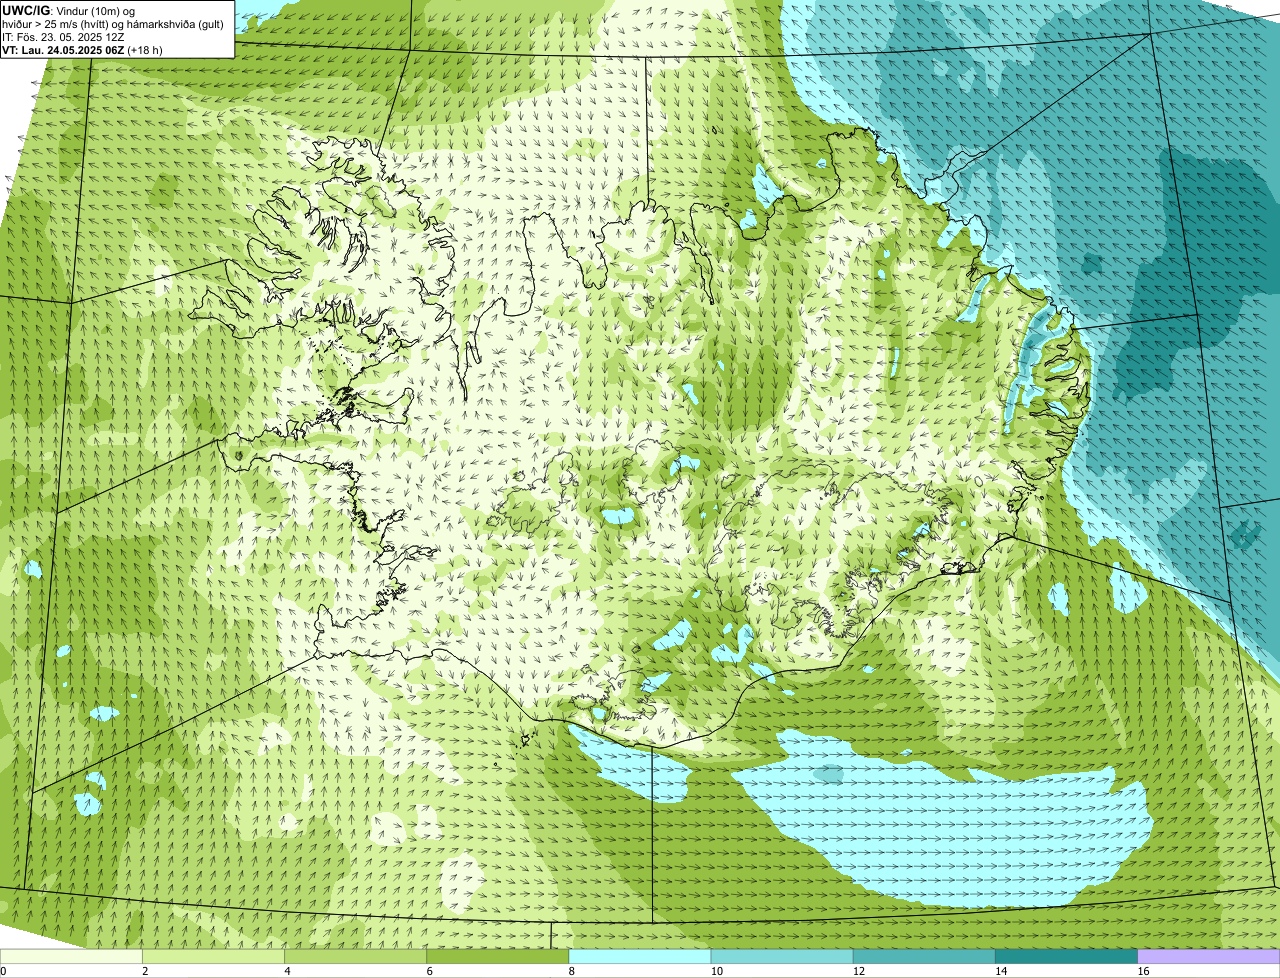Click the legend scale label 4
The height and width of the screenshot is (978, 1280).
pos(287,971)
